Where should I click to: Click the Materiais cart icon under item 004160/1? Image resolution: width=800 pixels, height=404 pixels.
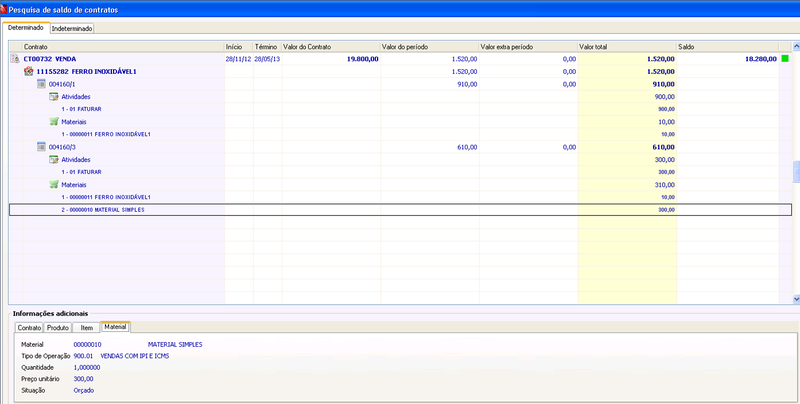54,121
